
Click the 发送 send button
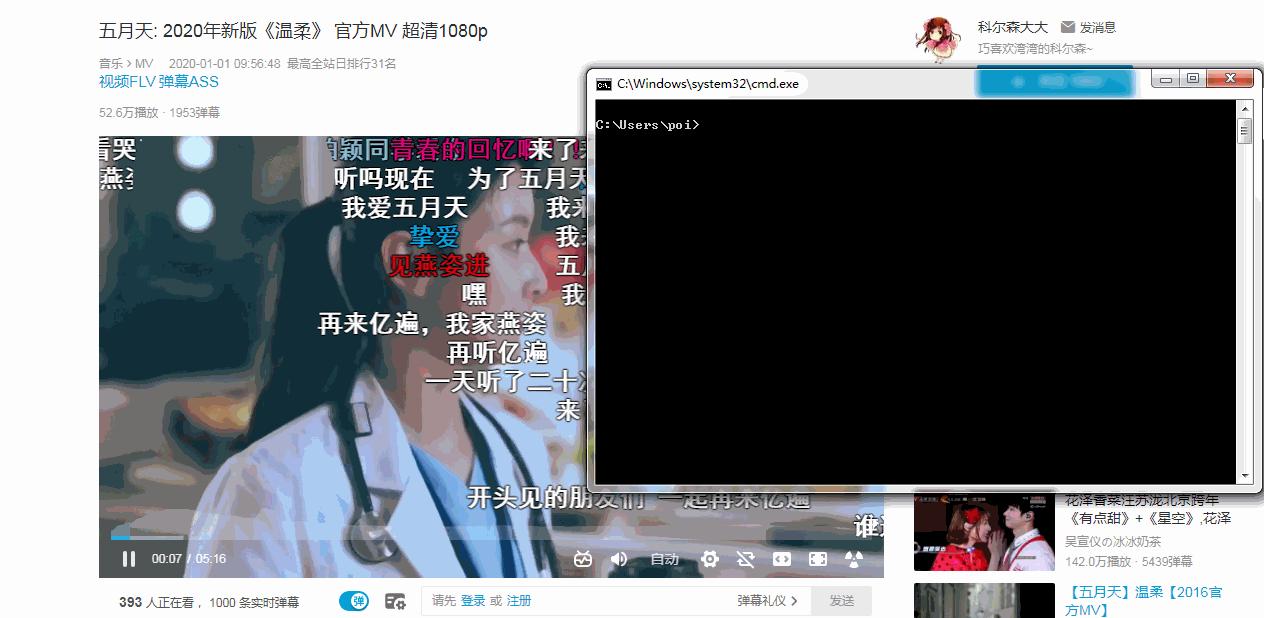(x=841, y=601)
